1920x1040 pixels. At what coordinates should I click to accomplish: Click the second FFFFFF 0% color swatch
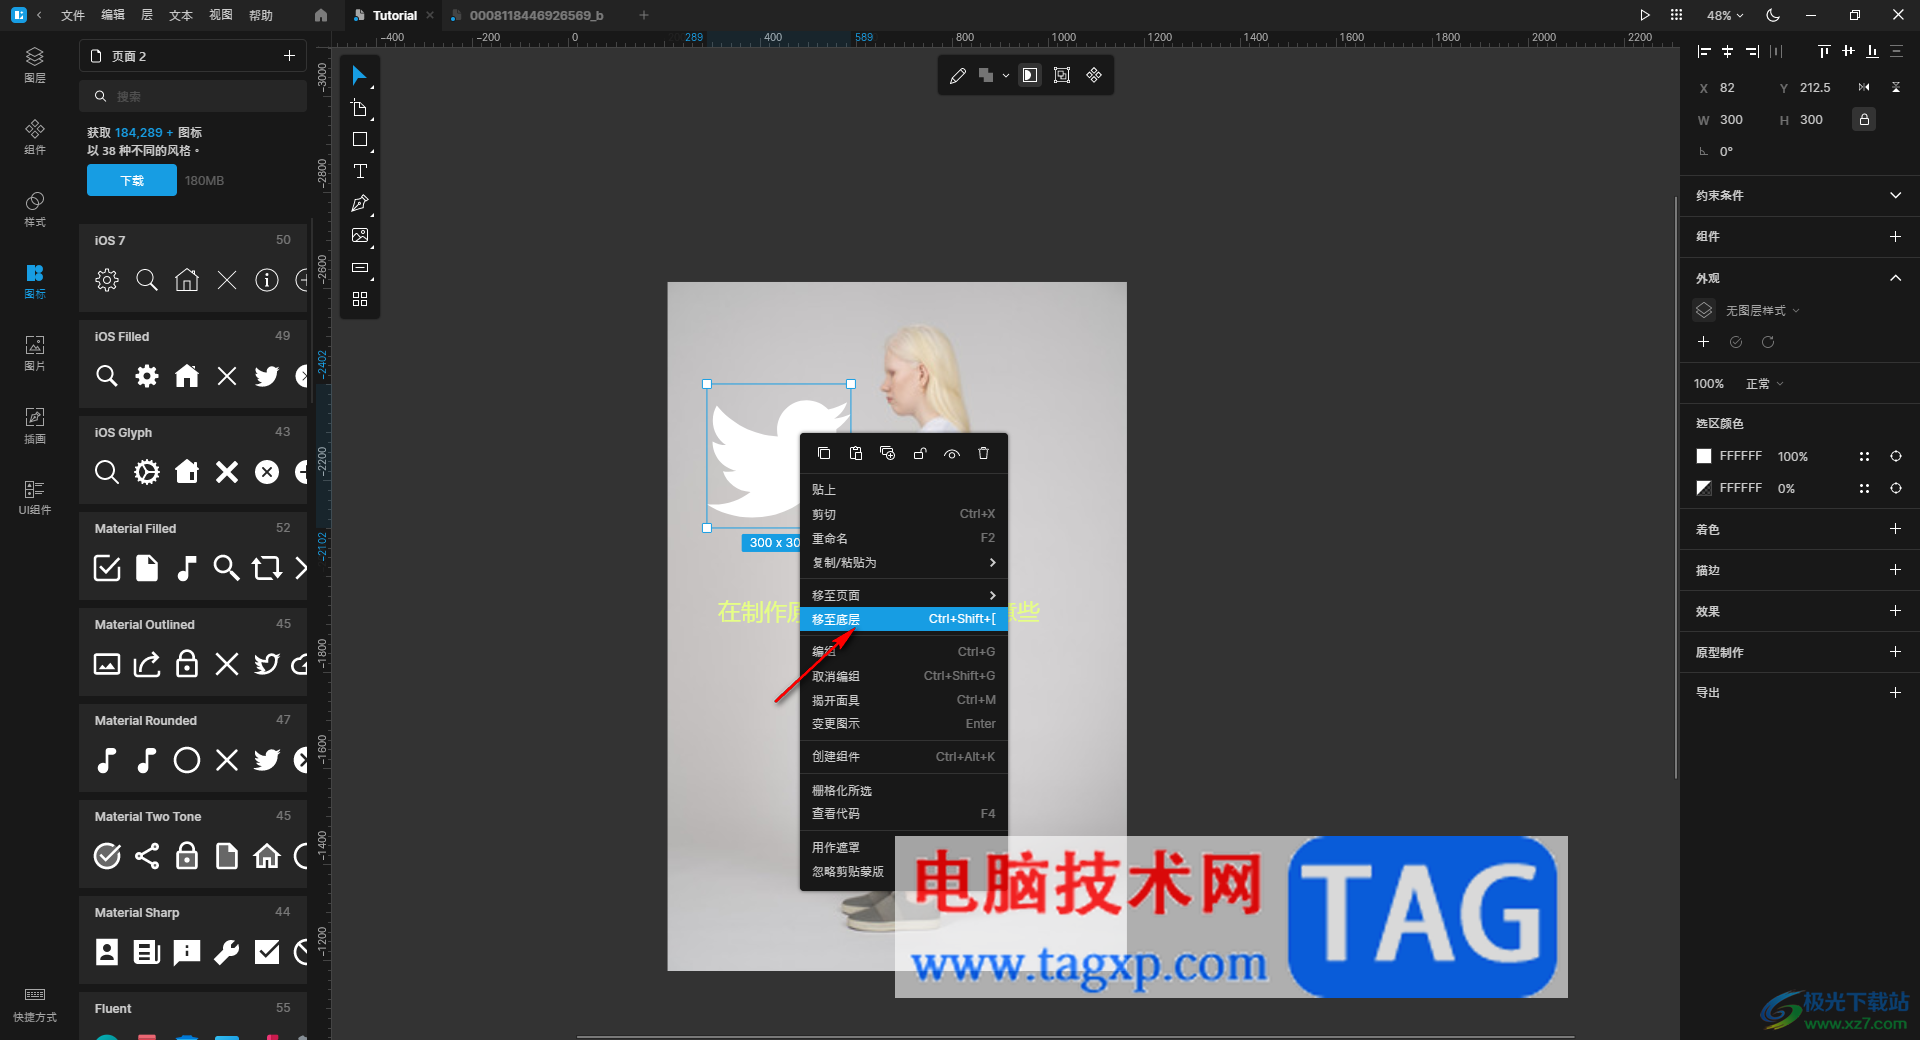click(x=1704, y=488)
